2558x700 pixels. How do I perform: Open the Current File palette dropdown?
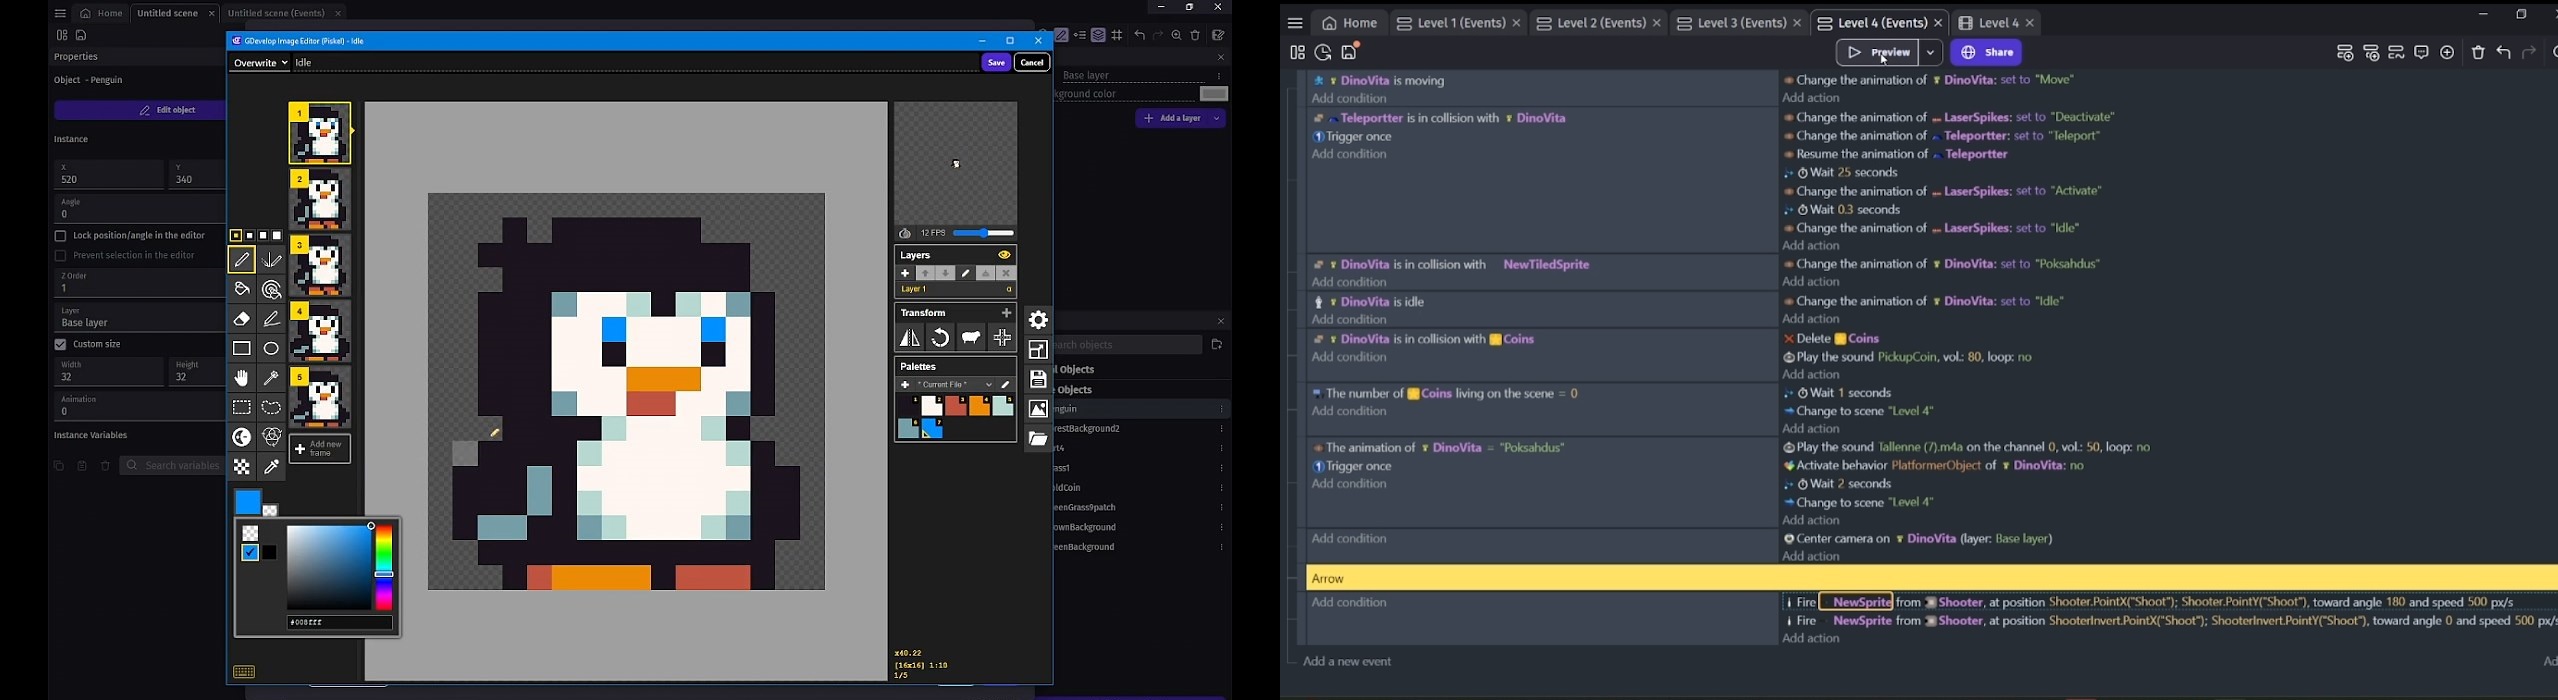pyautogui.click(x=946, y=385)
